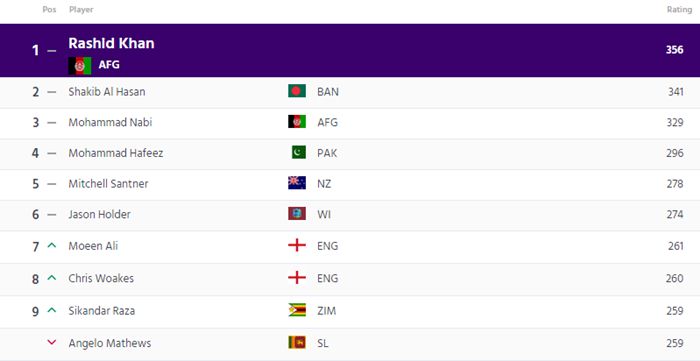This screenshot has width=700, height=361.
Task: Click the West Indies flag beside WI
Action: click(297, 214)
